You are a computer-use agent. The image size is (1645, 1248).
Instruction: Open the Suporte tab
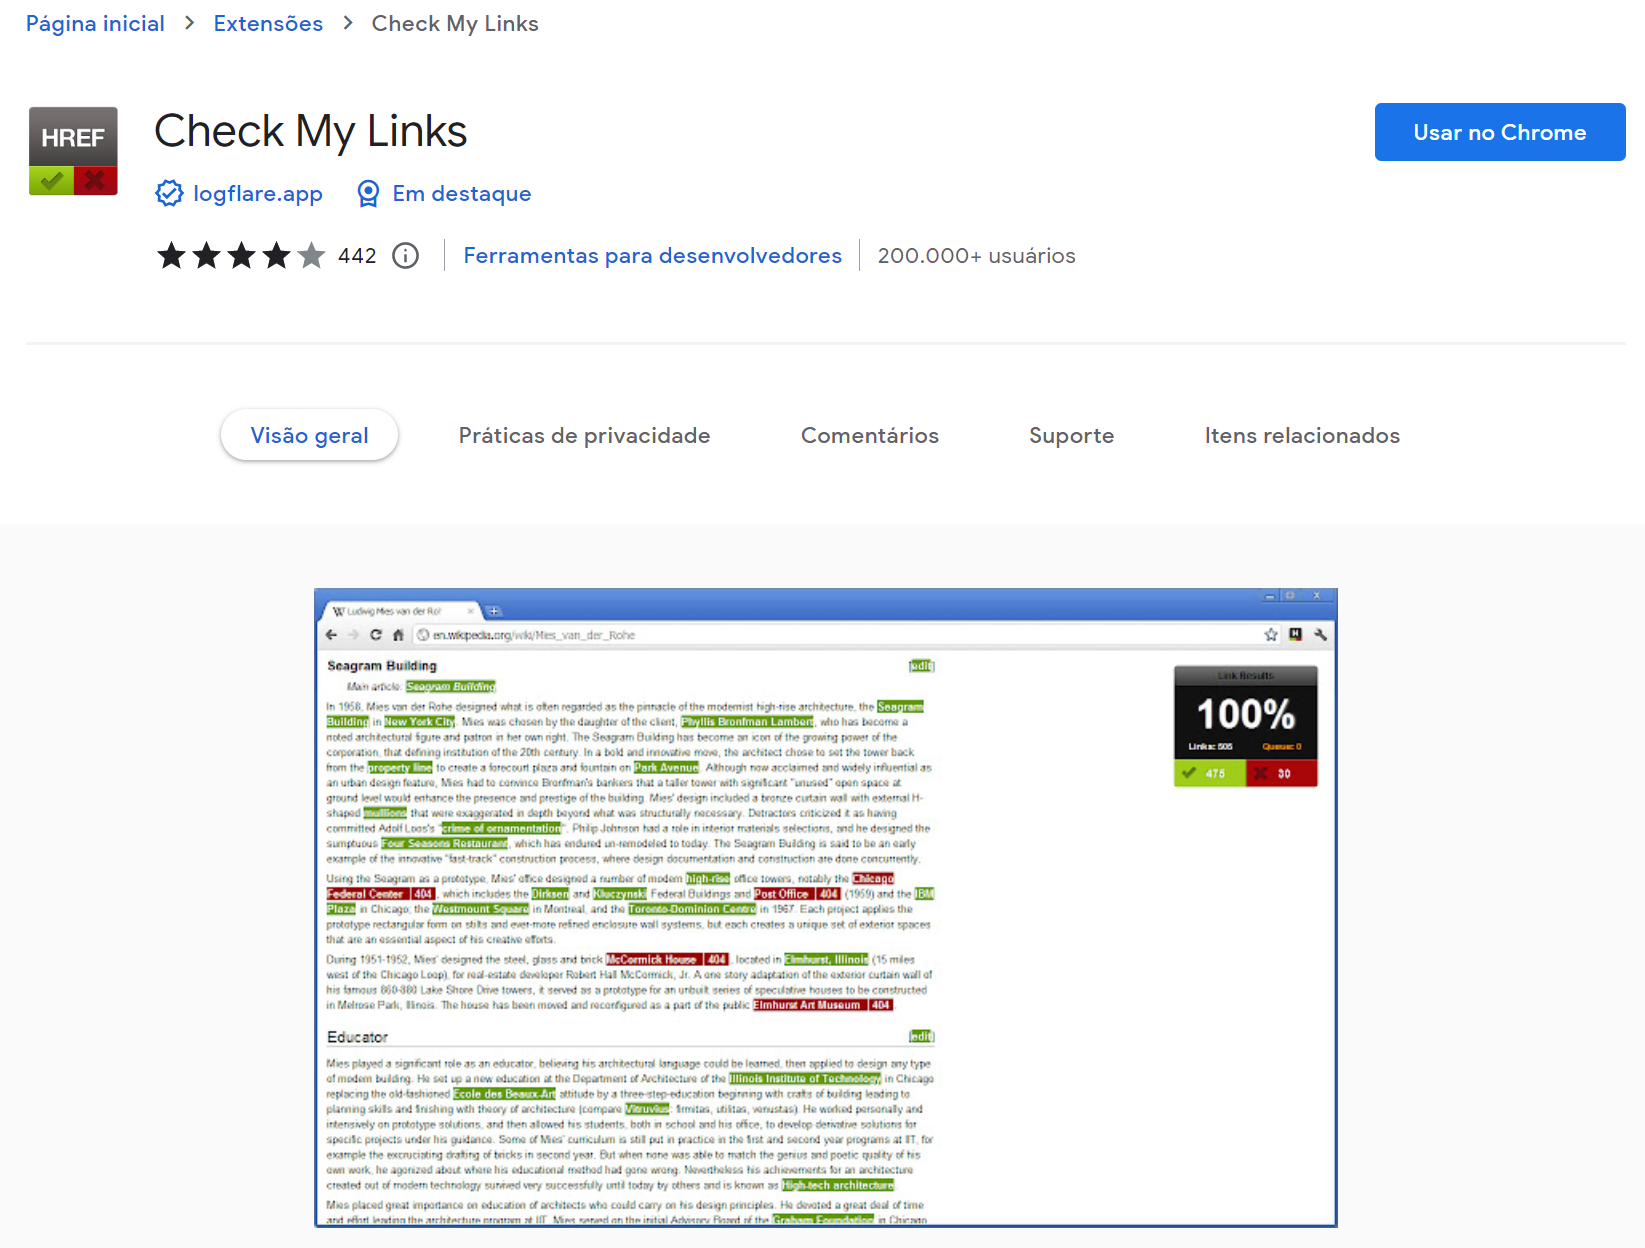click(1072, 436)
